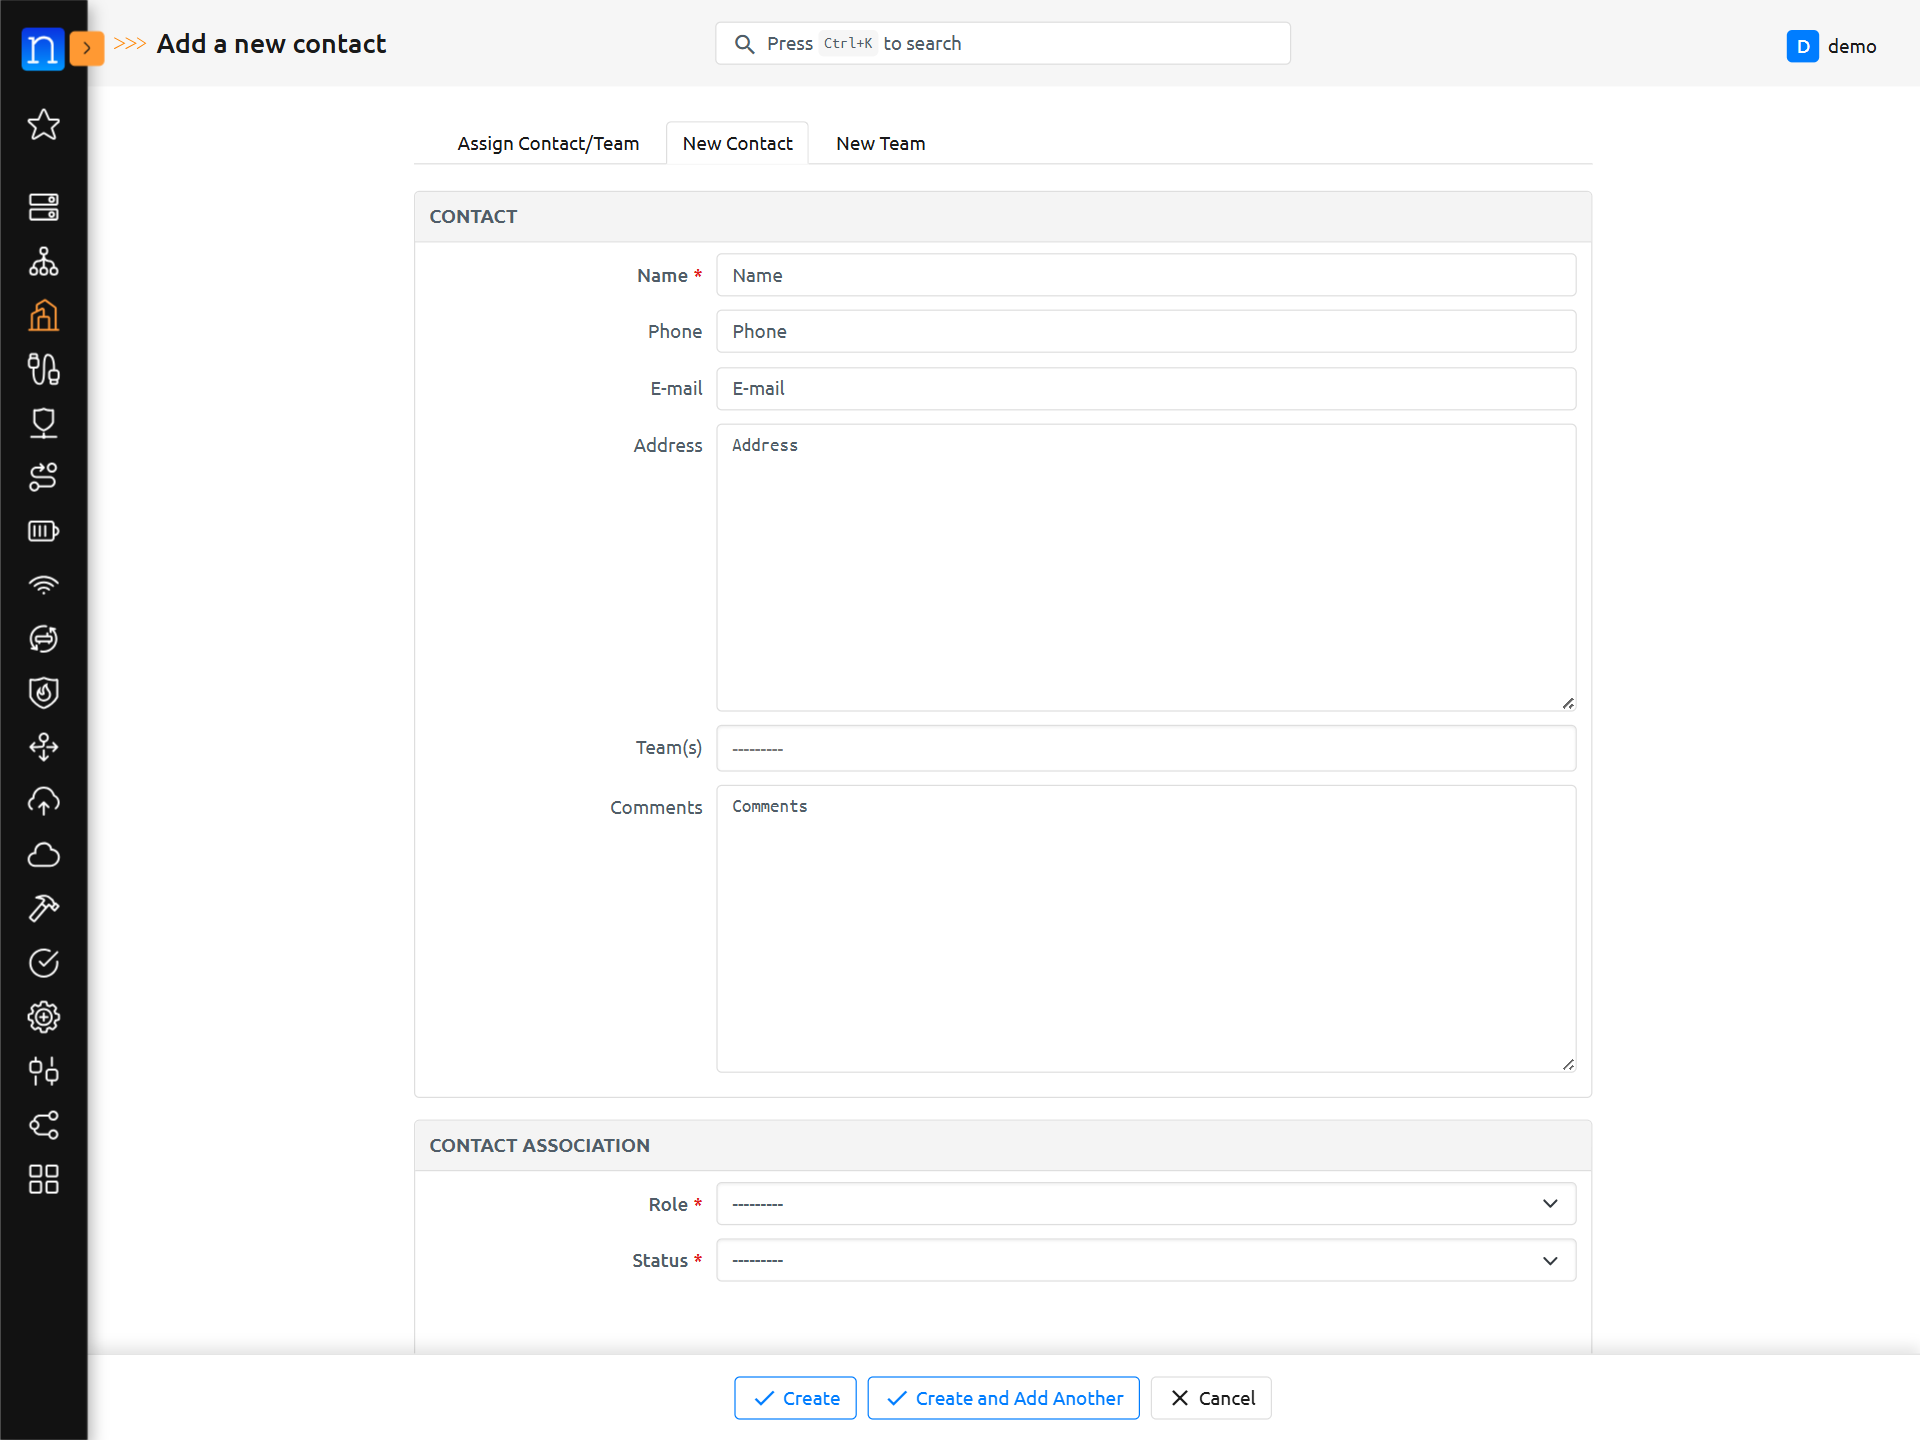Open the Power battery icon in the sidebar
The width and height of the screenshot is (1920, 1440).
coord(44,531)
